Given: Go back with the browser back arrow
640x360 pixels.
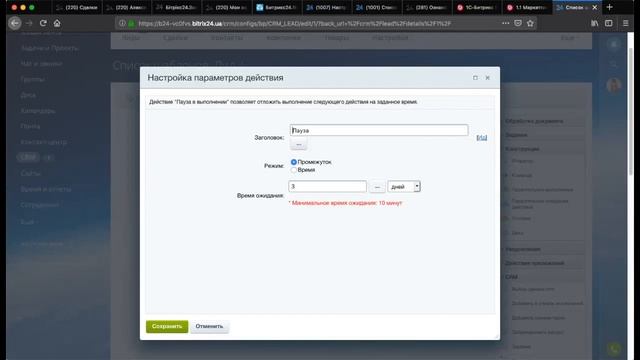Looking at the screenshot, I should coord(15,23).
